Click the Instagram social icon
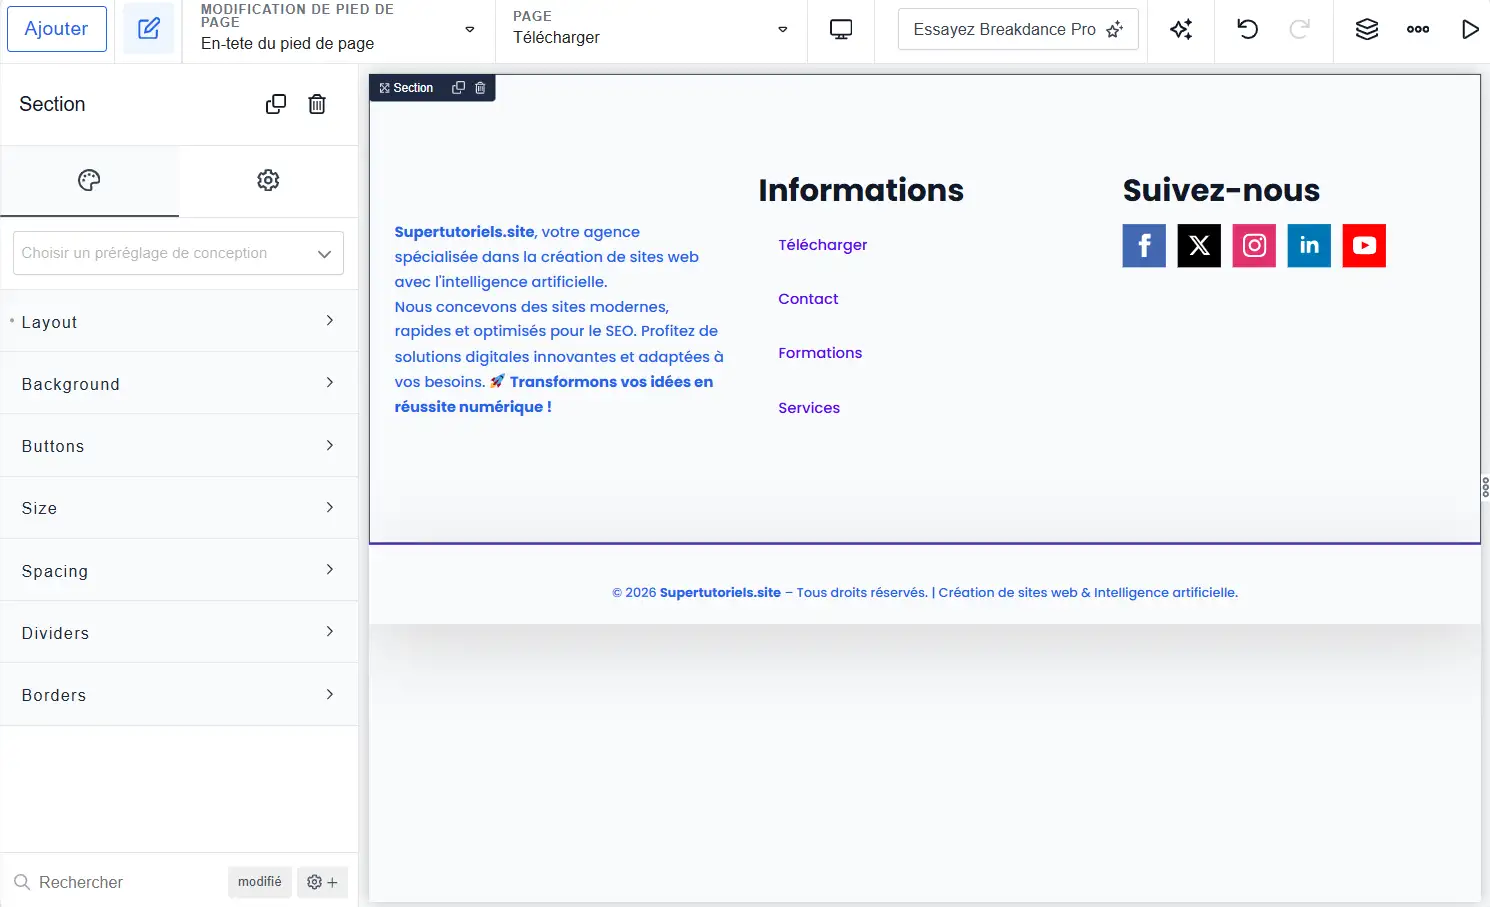 pyautogui.click(x=1254, y=245)
